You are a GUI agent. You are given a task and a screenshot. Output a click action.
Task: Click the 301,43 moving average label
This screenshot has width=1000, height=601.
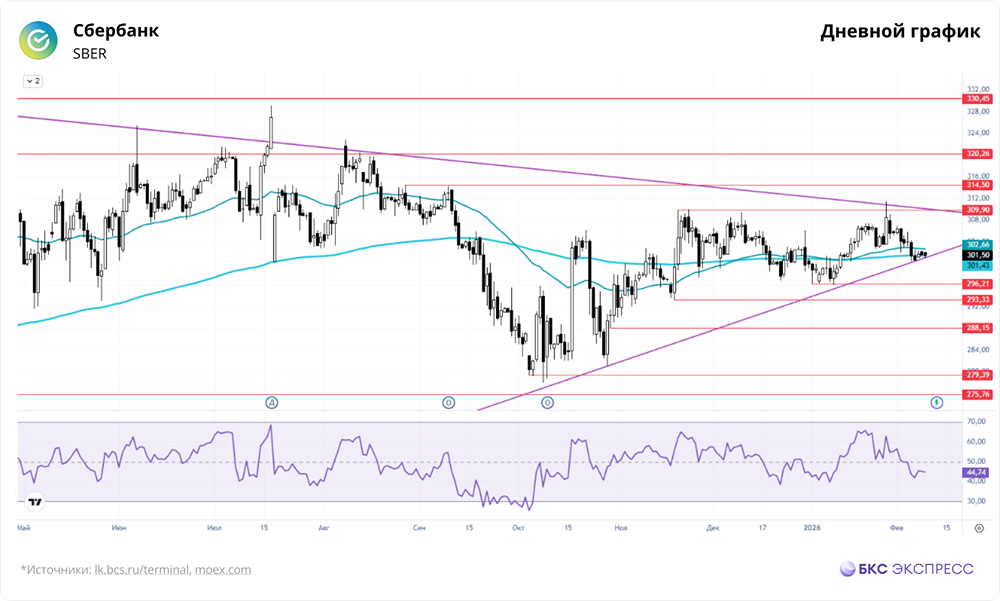[x=978, y=265]
